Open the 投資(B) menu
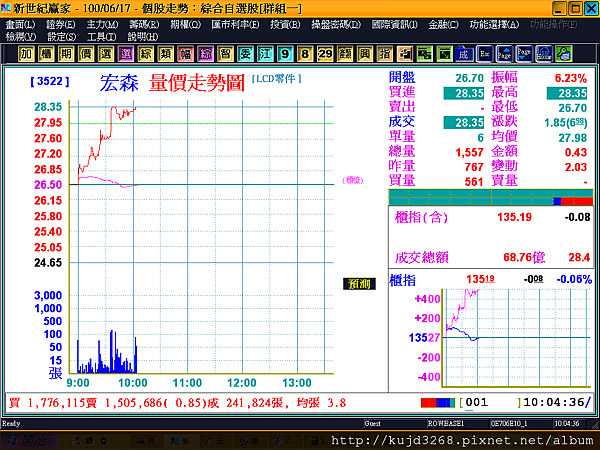600x450 pixels. point(285,24)
